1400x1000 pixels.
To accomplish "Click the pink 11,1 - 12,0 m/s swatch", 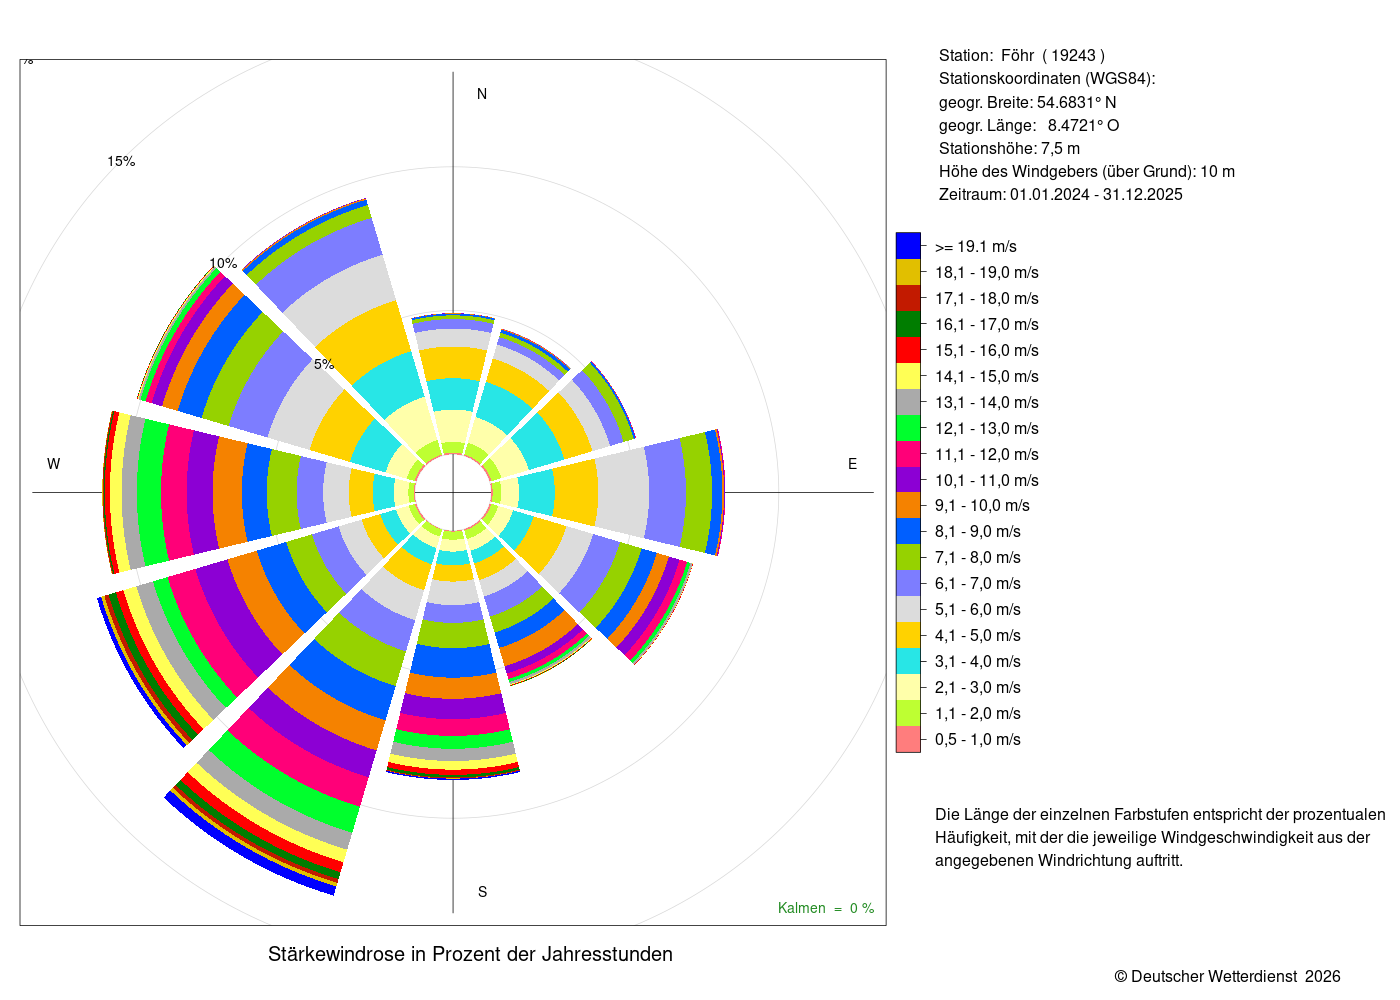I will point(908,454).
